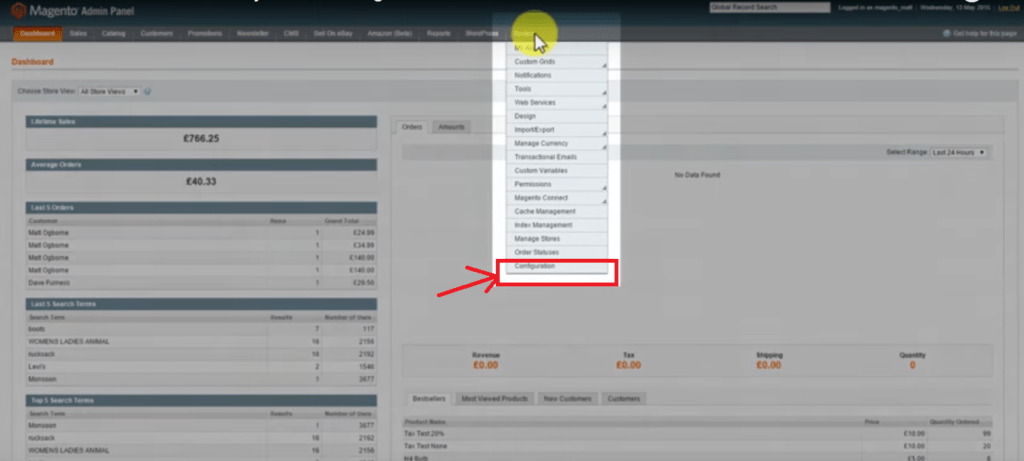
Task: Click the Matt Ogborne order totaling £24.99
Action: (x=201, y=233)
